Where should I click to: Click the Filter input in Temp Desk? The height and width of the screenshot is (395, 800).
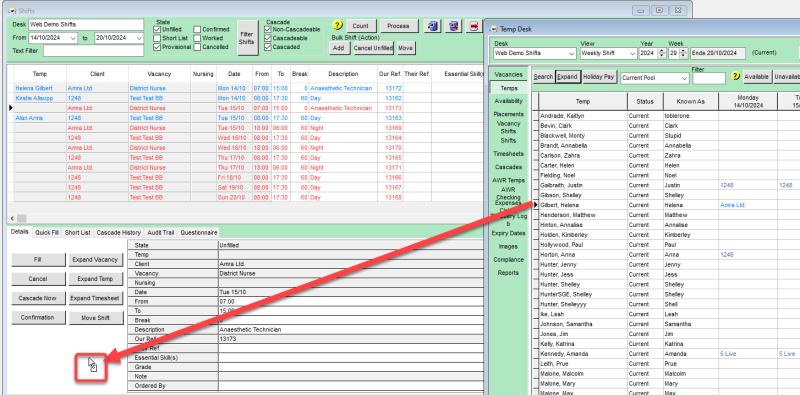(x=709, y=79)
